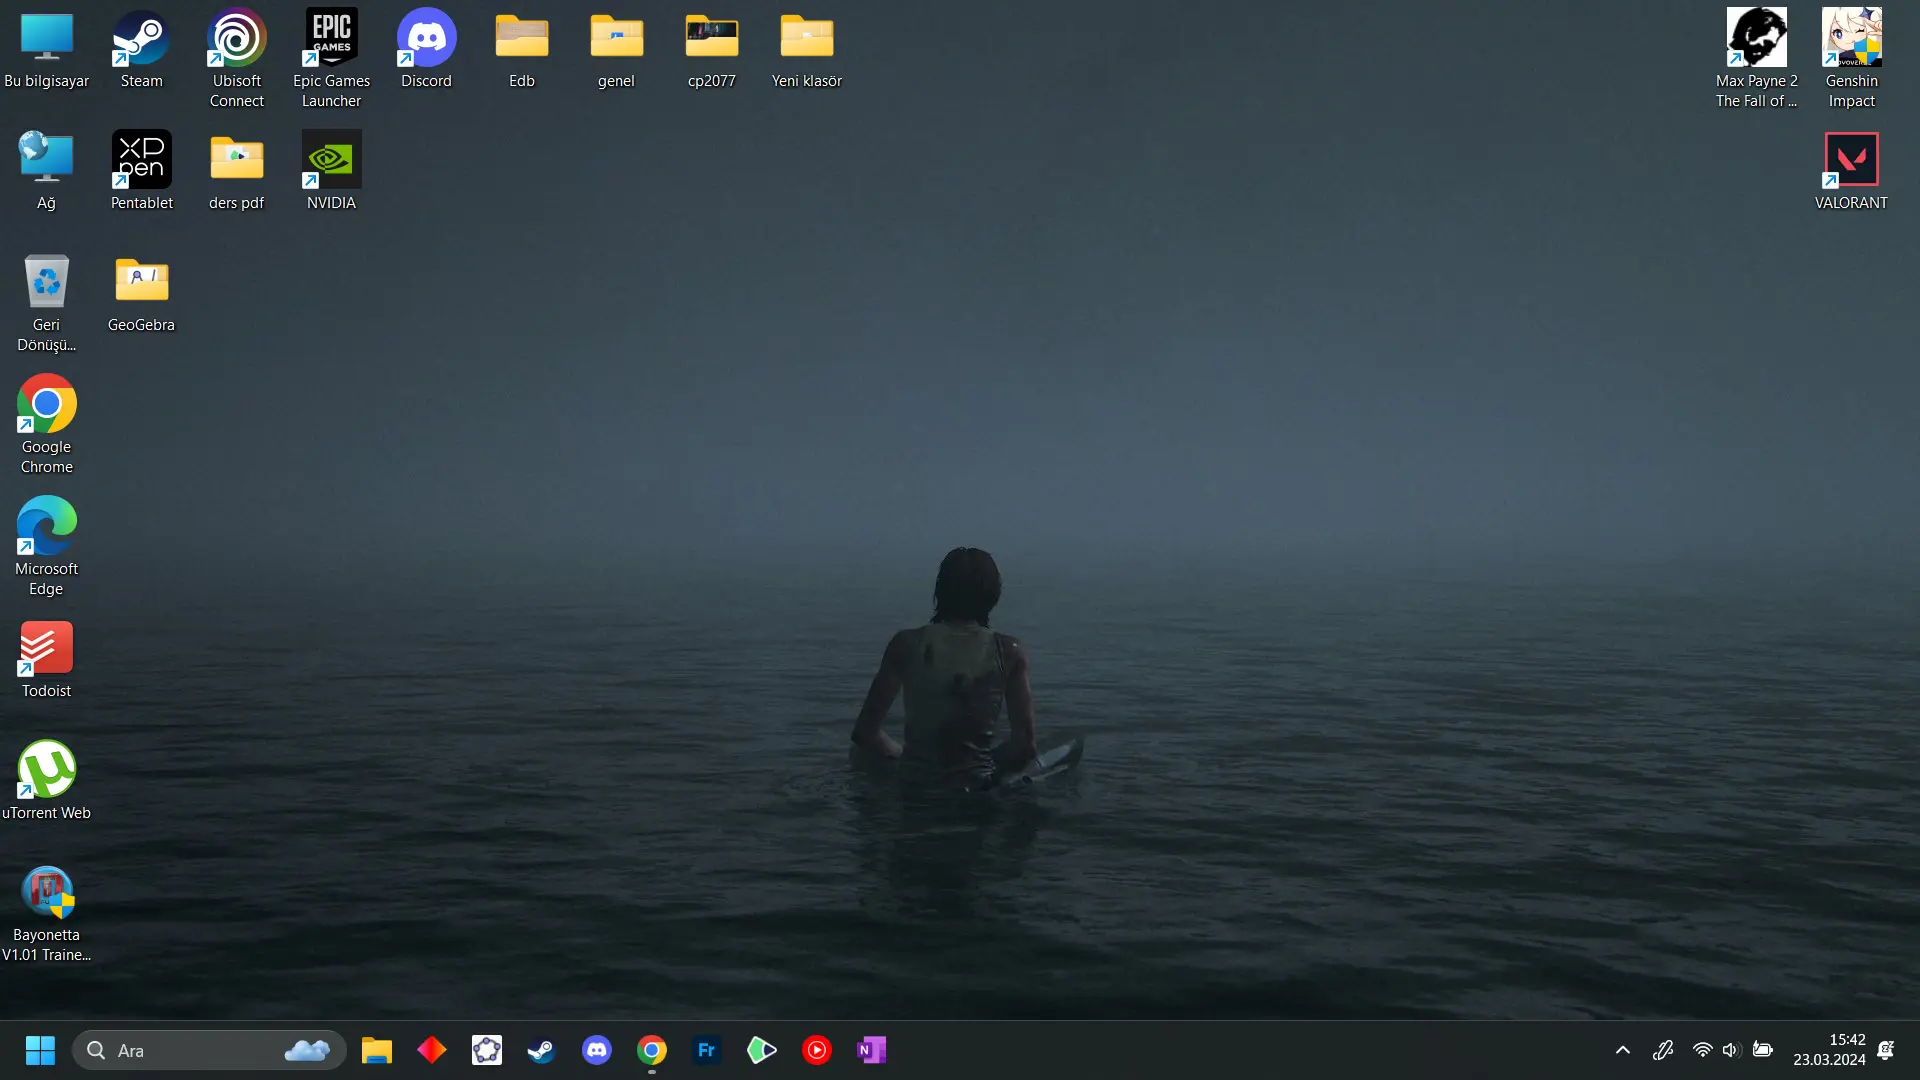
Task: Open File Explorer from the taskbar
Action: pos(377,1050)
